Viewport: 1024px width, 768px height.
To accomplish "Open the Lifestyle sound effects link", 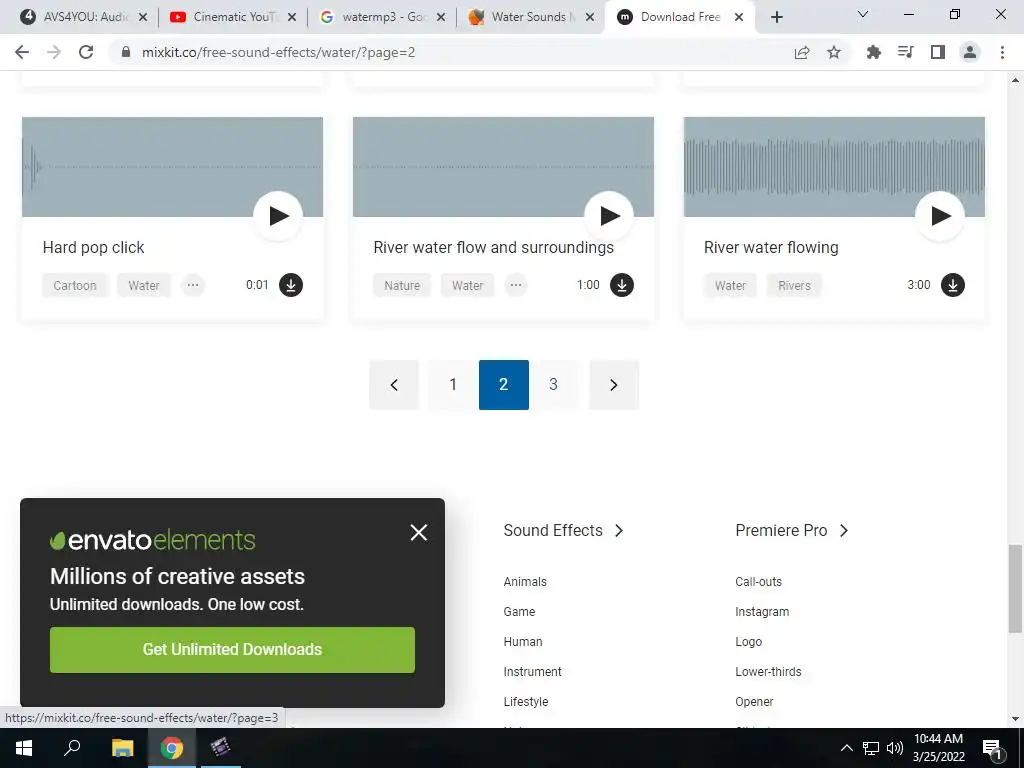I will pyautogui.click(x=526, y=702).
